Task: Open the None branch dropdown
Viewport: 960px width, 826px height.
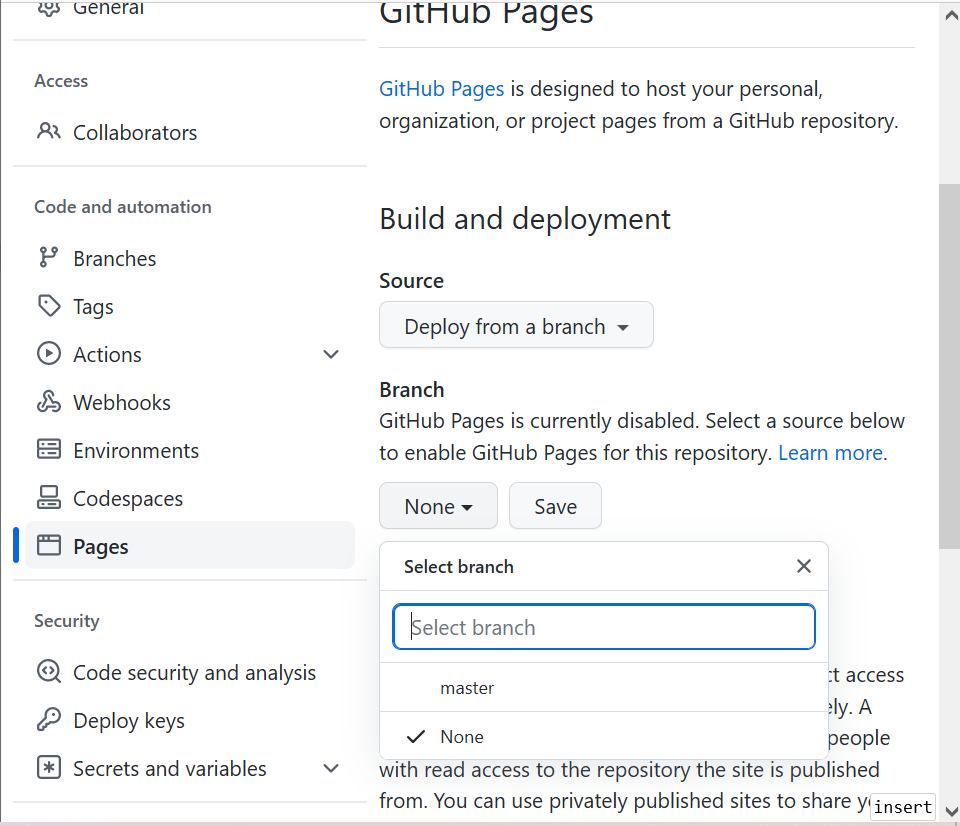Action: point(438,506)
